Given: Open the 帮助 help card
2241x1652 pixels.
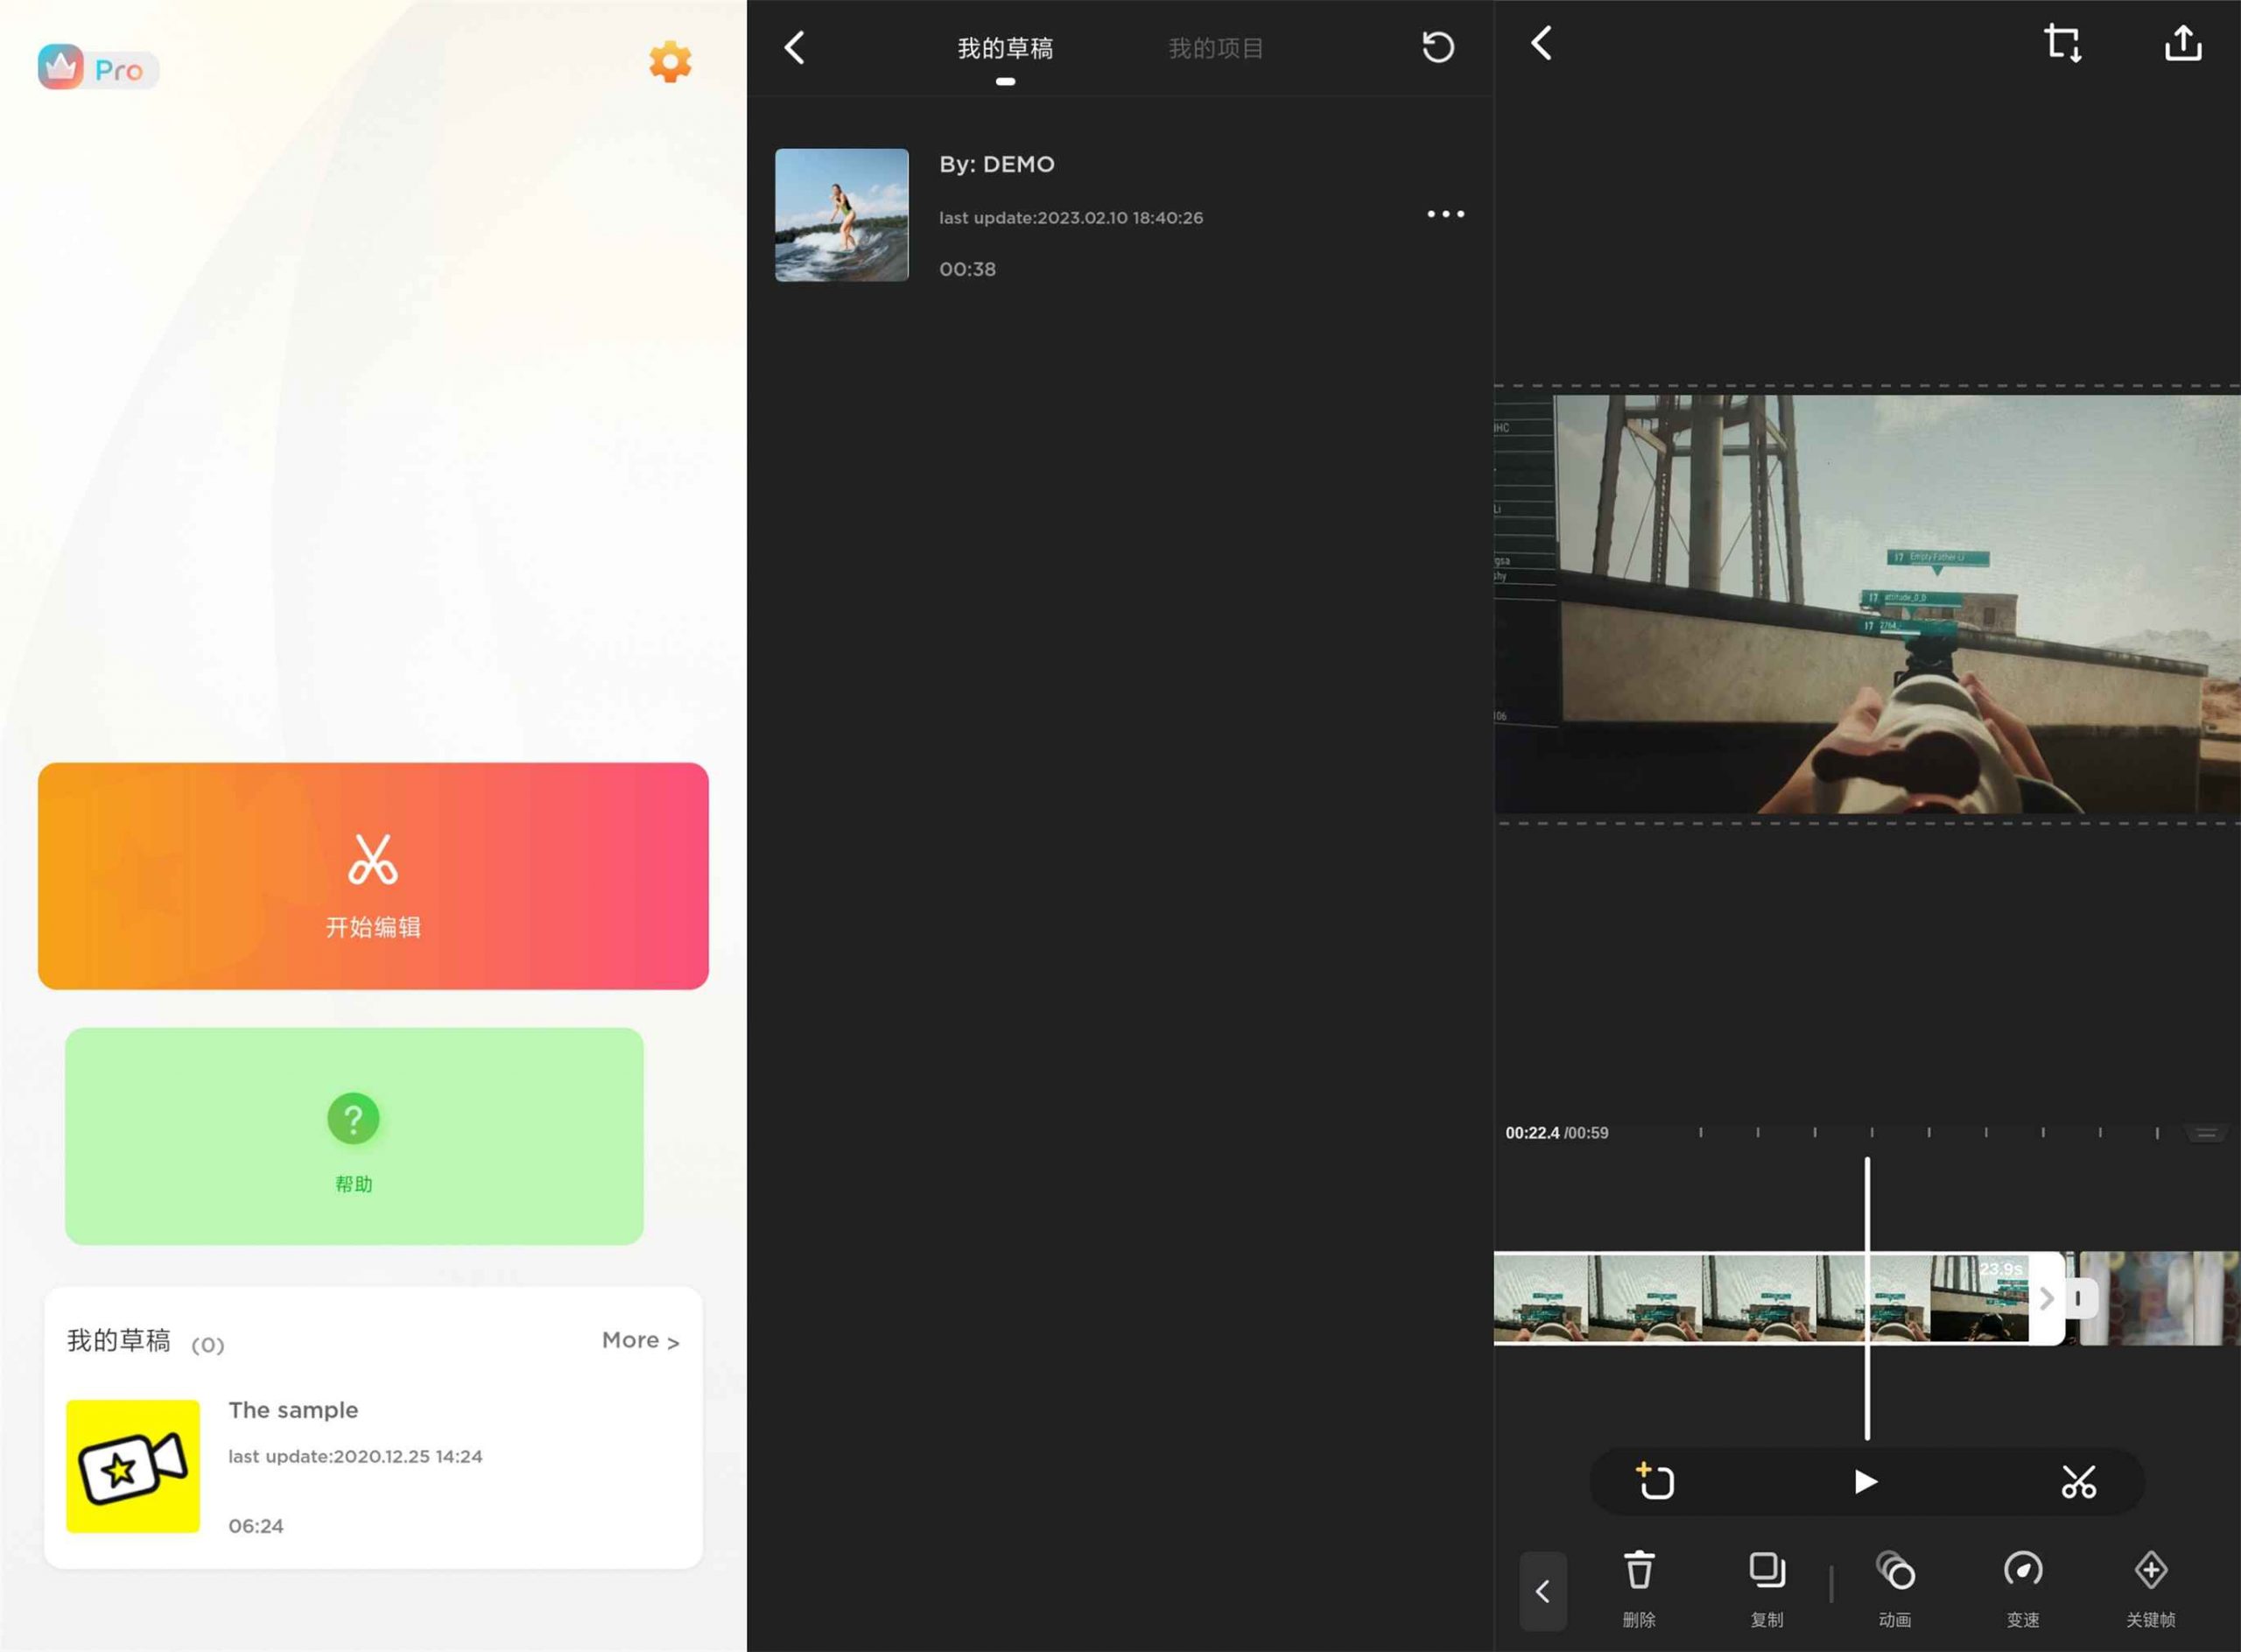Looking at the screenshot, I should pos(354,1136).
